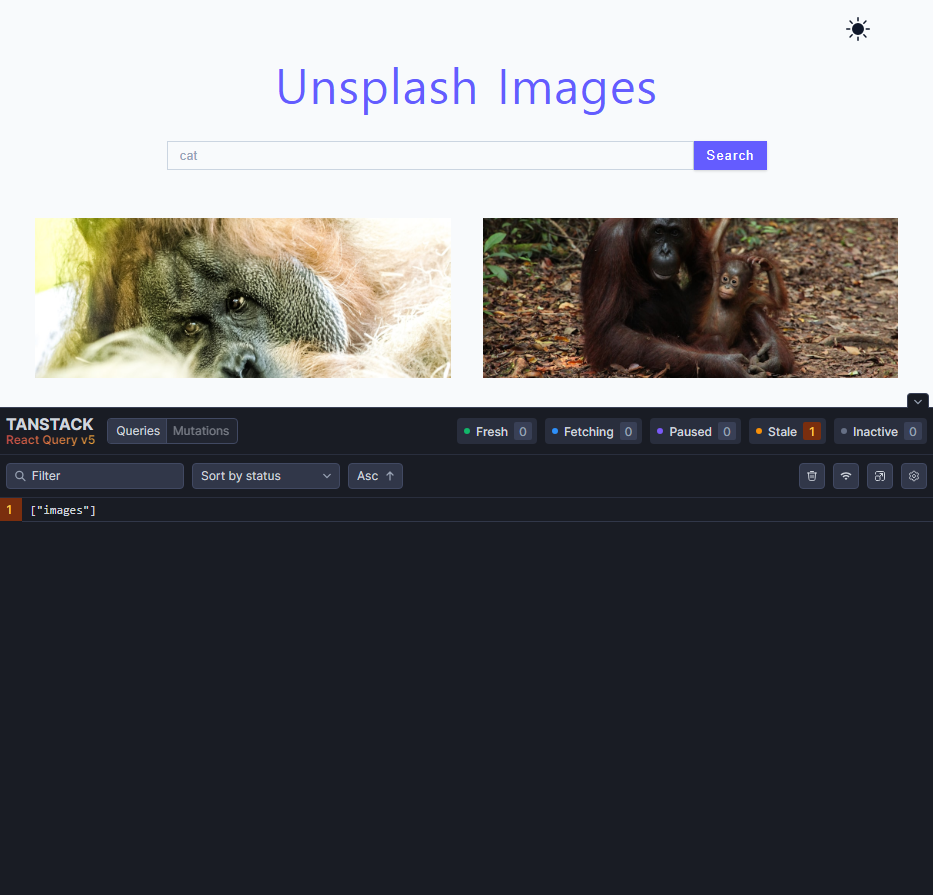
Task: Switch to the Mutations tab
Action: click(201, 431)
